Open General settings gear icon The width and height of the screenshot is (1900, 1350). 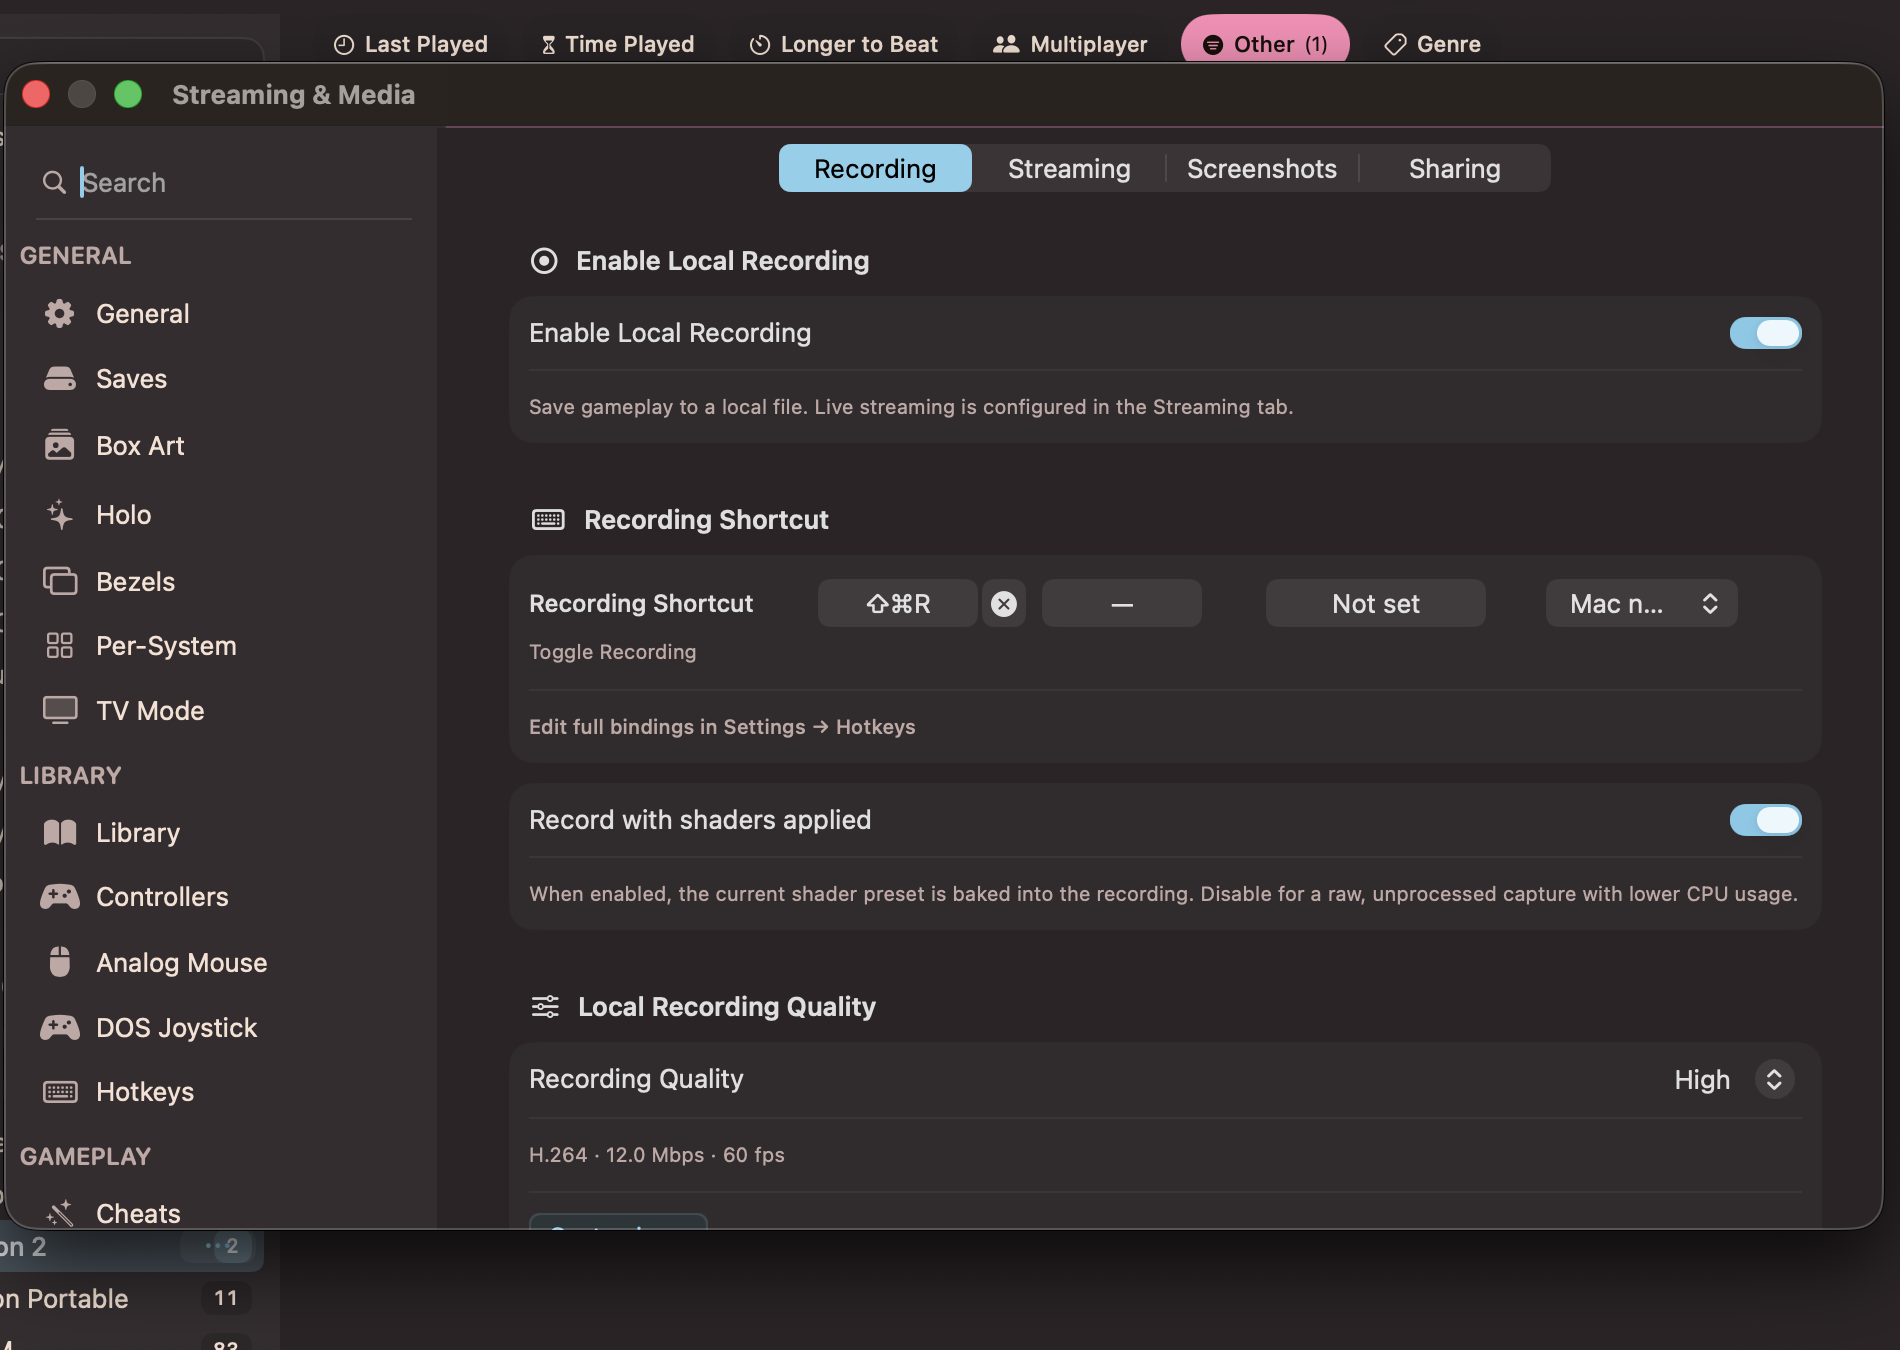[60, 314]
